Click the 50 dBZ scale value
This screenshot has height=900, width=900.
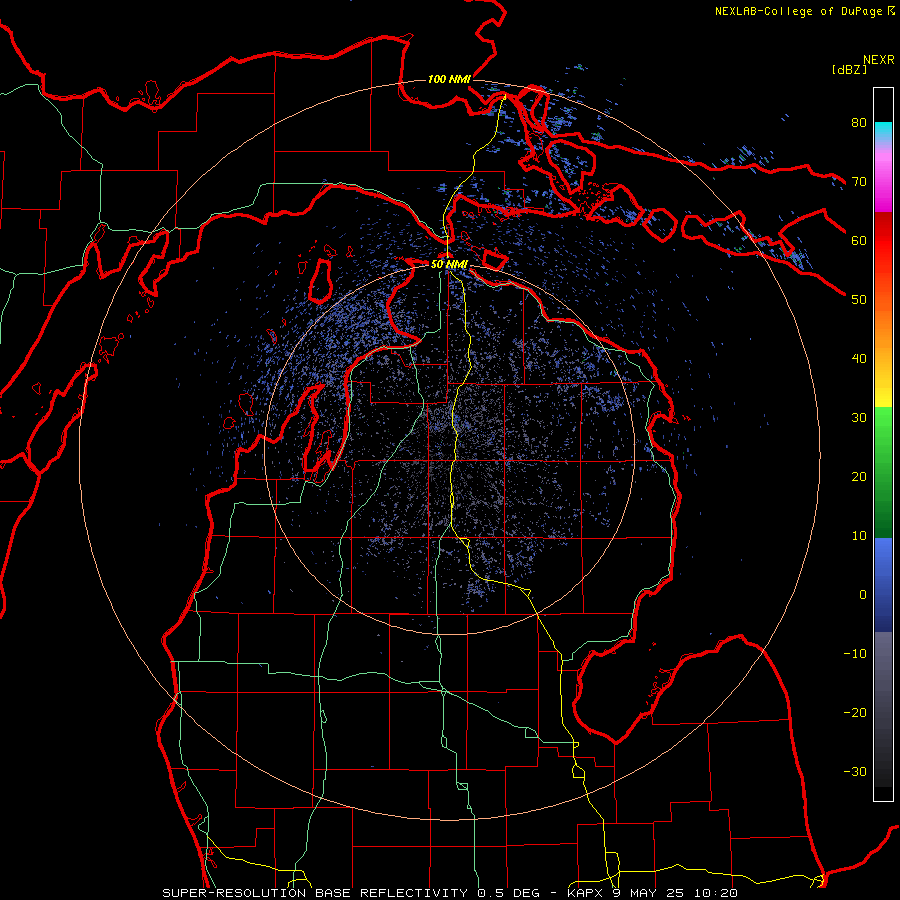pyautogui.click(x=859, y=300)
